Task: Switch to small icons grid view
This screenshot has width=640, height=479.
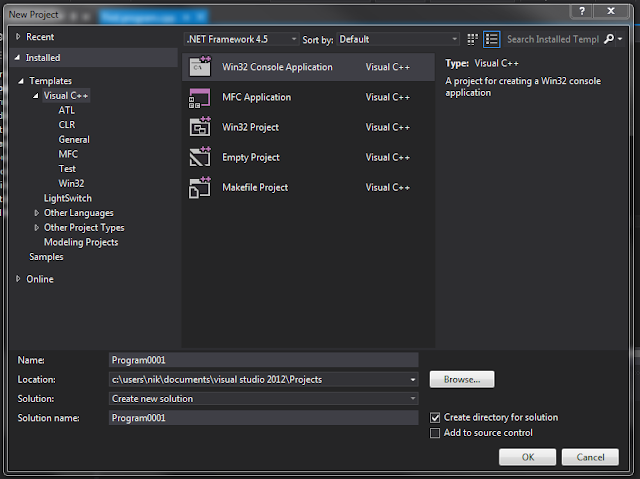Action: click(x=472, y=39)
